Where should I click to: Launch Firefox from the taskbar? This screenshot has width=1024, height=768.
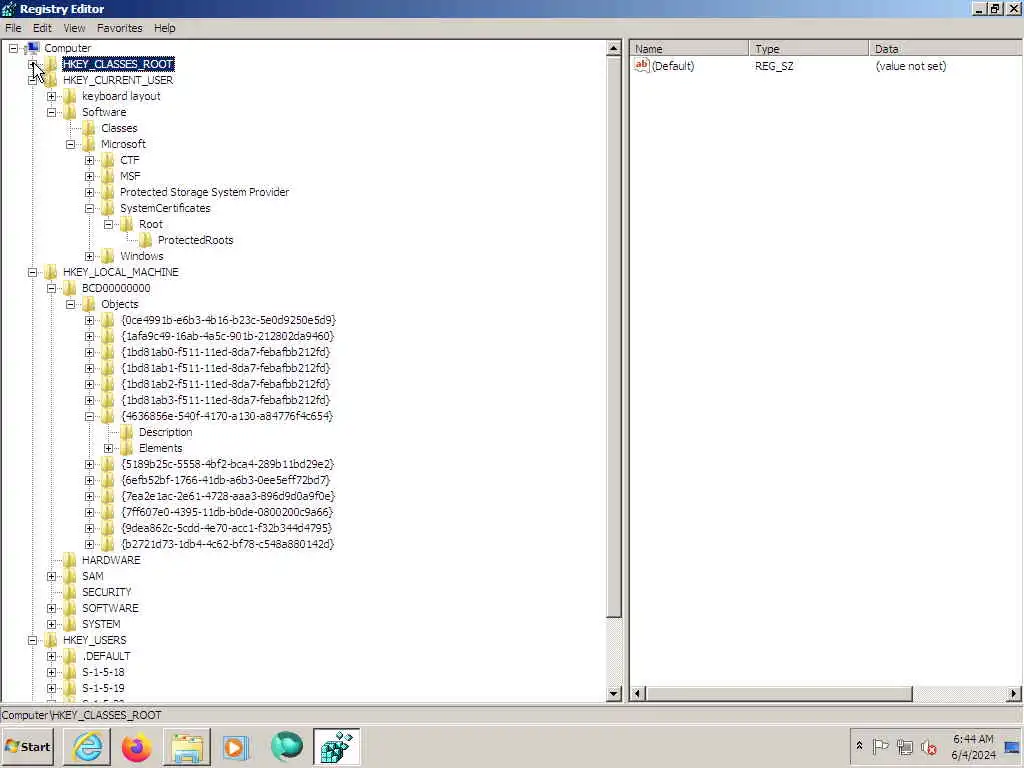(x=136, y=746)
